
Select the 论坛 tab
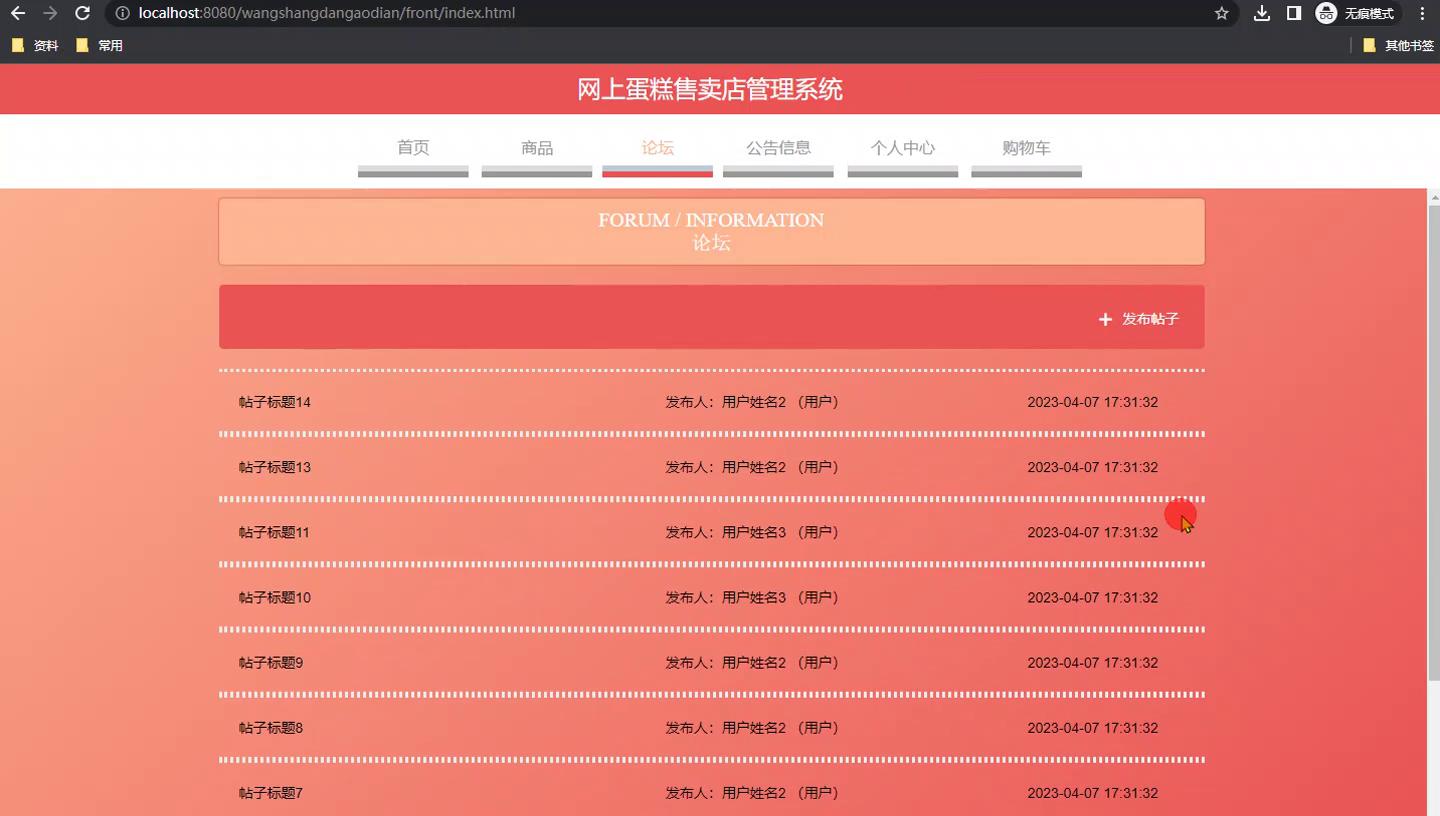coord(657,148)
